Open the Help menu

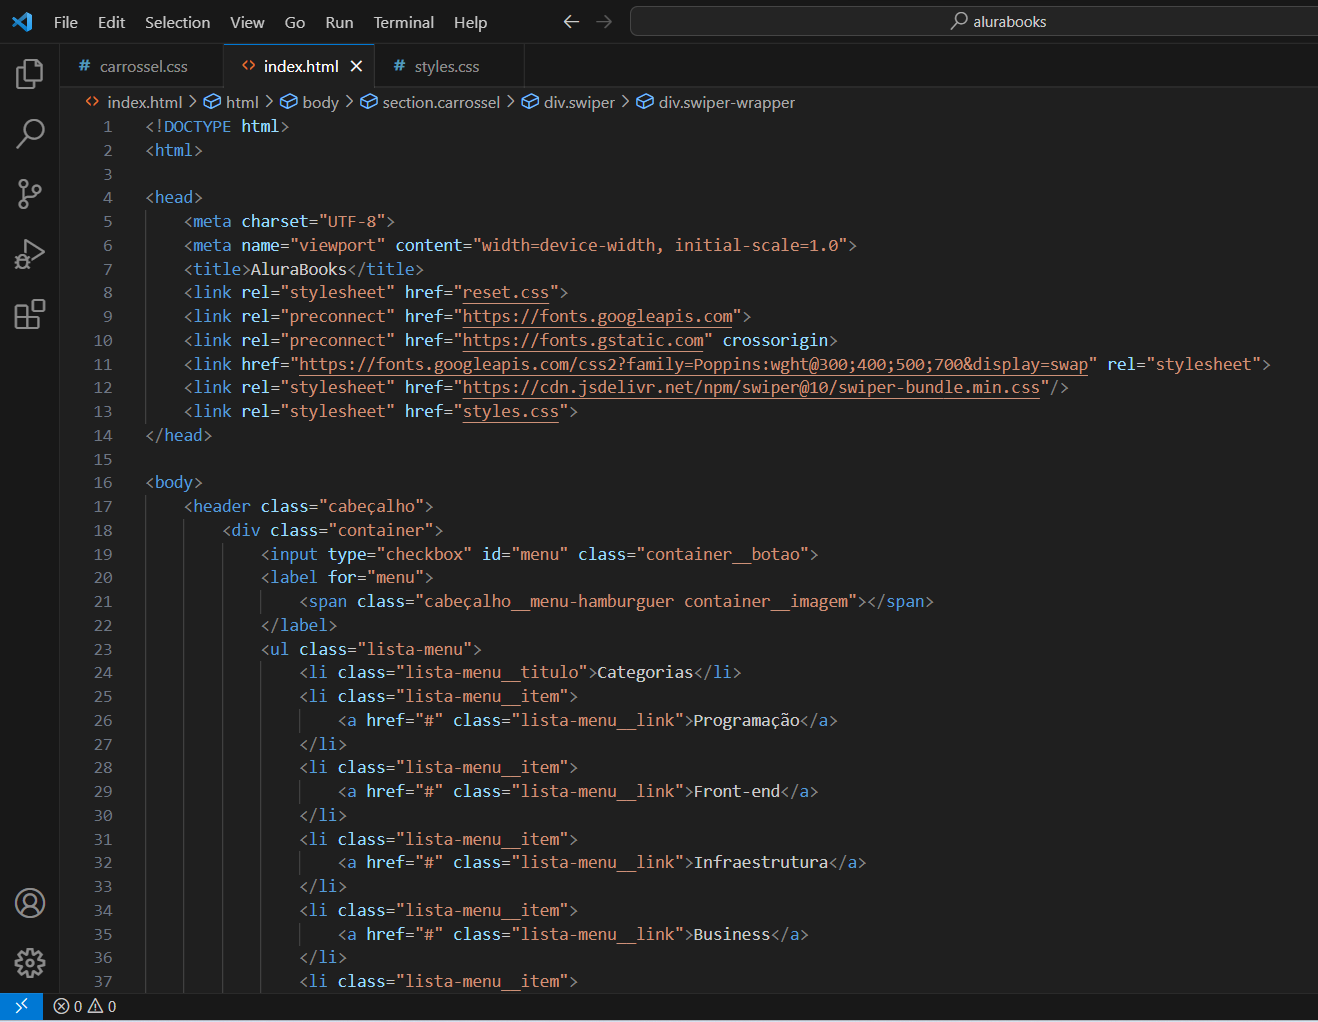(470, 22)
